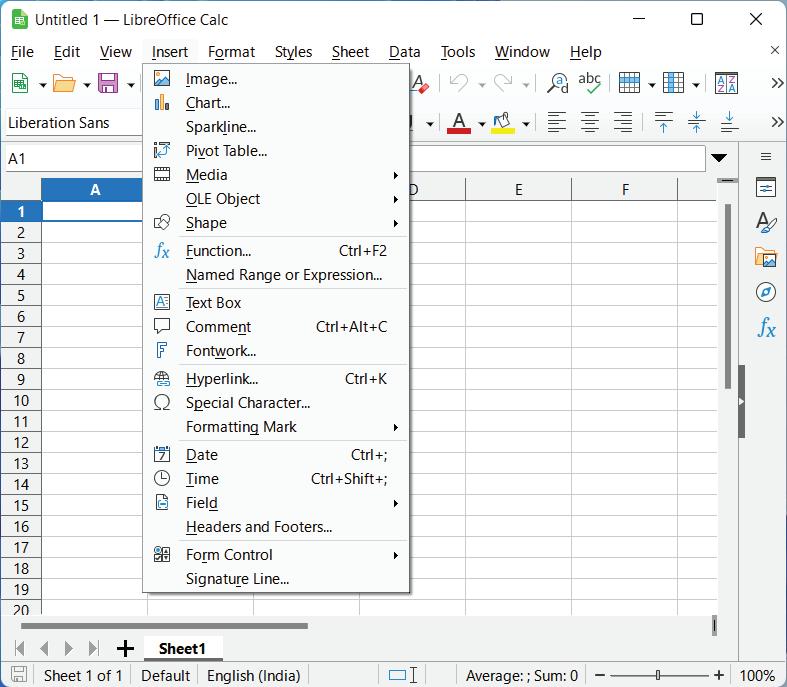
Task: Click the Undo arrow icon
Action: pos(459,83)
